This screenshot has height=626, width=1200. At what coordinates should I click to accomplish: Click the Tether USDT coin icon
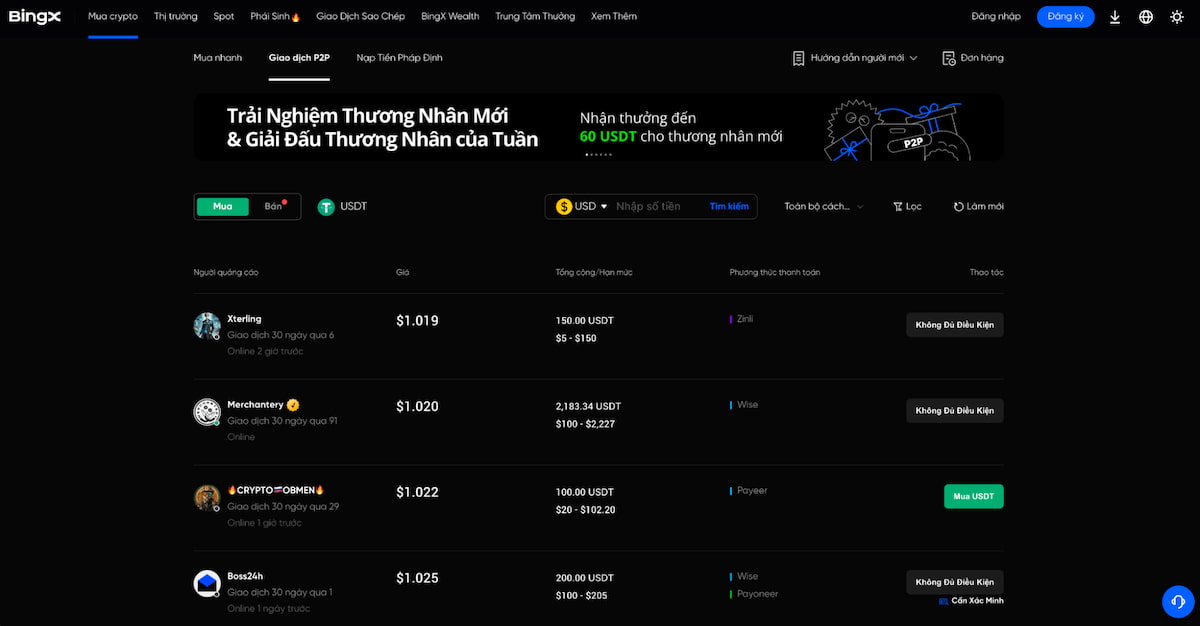tap(326, 207)
